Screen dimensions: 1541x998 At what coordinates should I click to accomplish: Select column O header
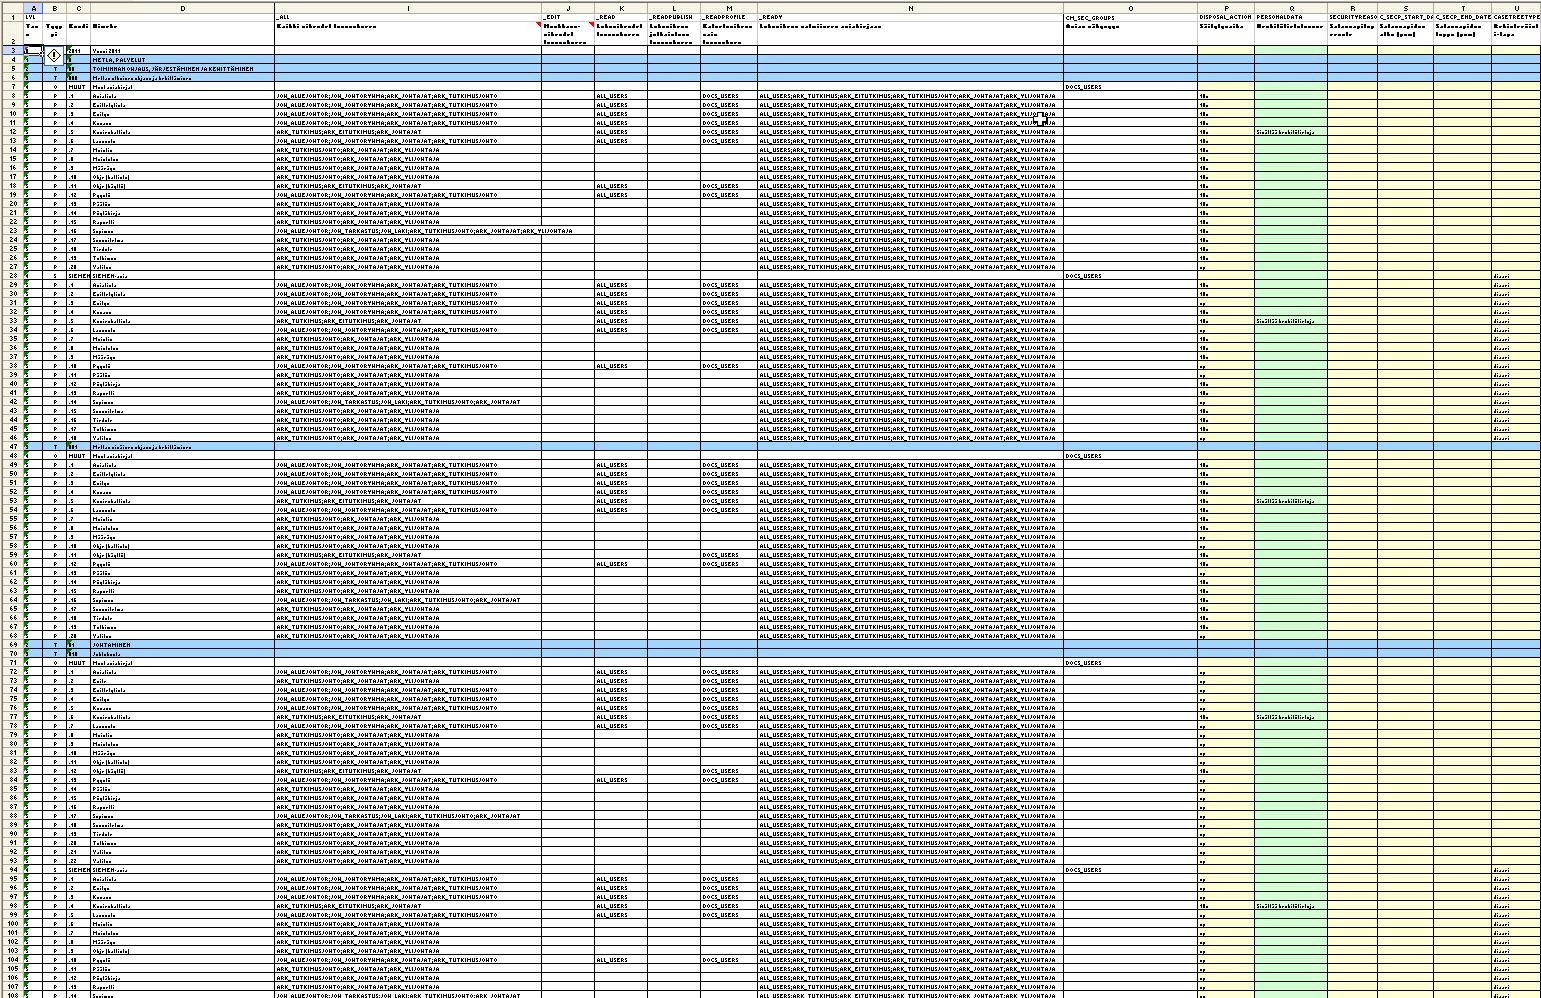point(1130,8)
